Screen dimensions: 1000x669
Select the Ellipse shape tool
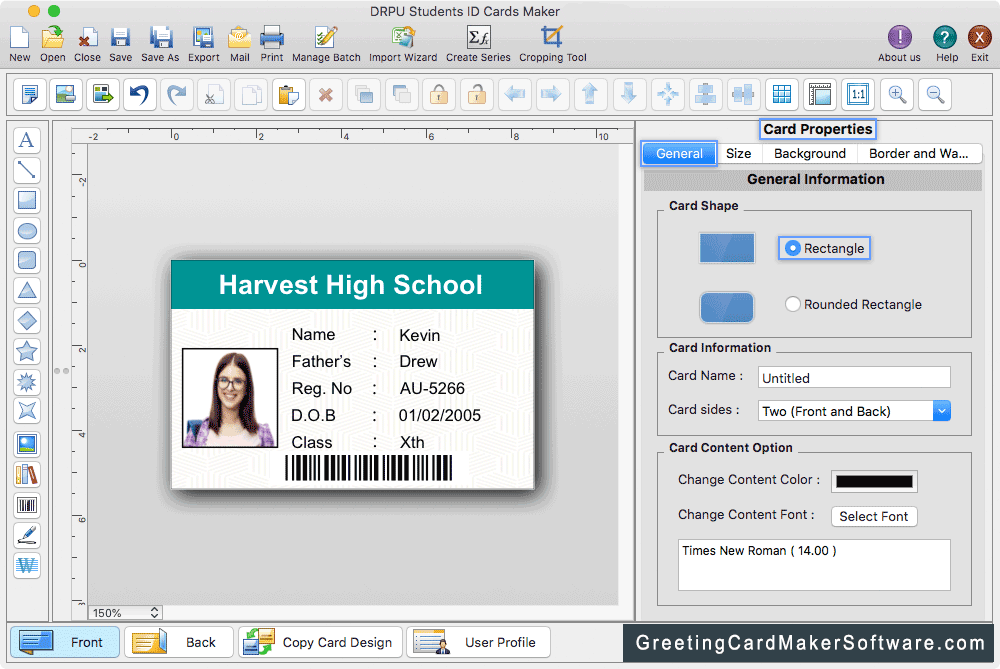[27, 231]
